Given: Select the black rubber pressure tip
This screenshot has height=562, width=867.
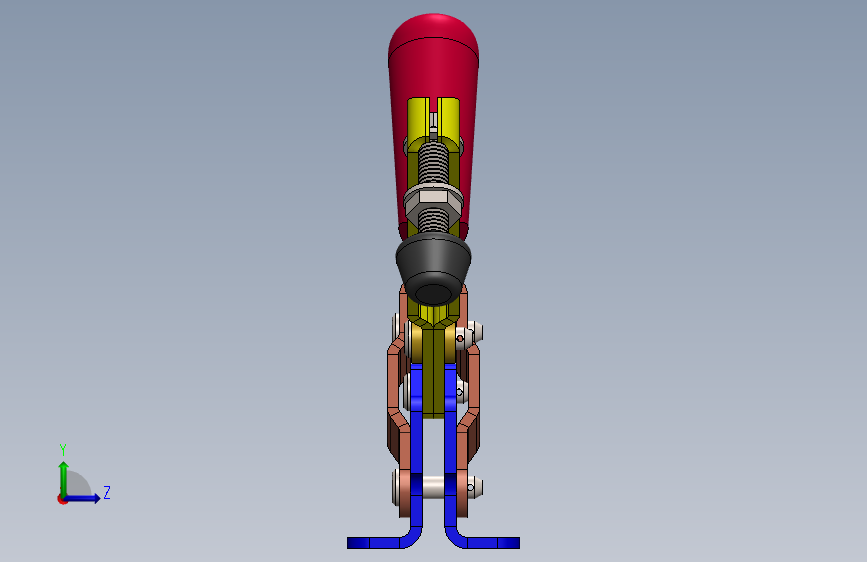Looking at the screenshot, I should [434, 269].
